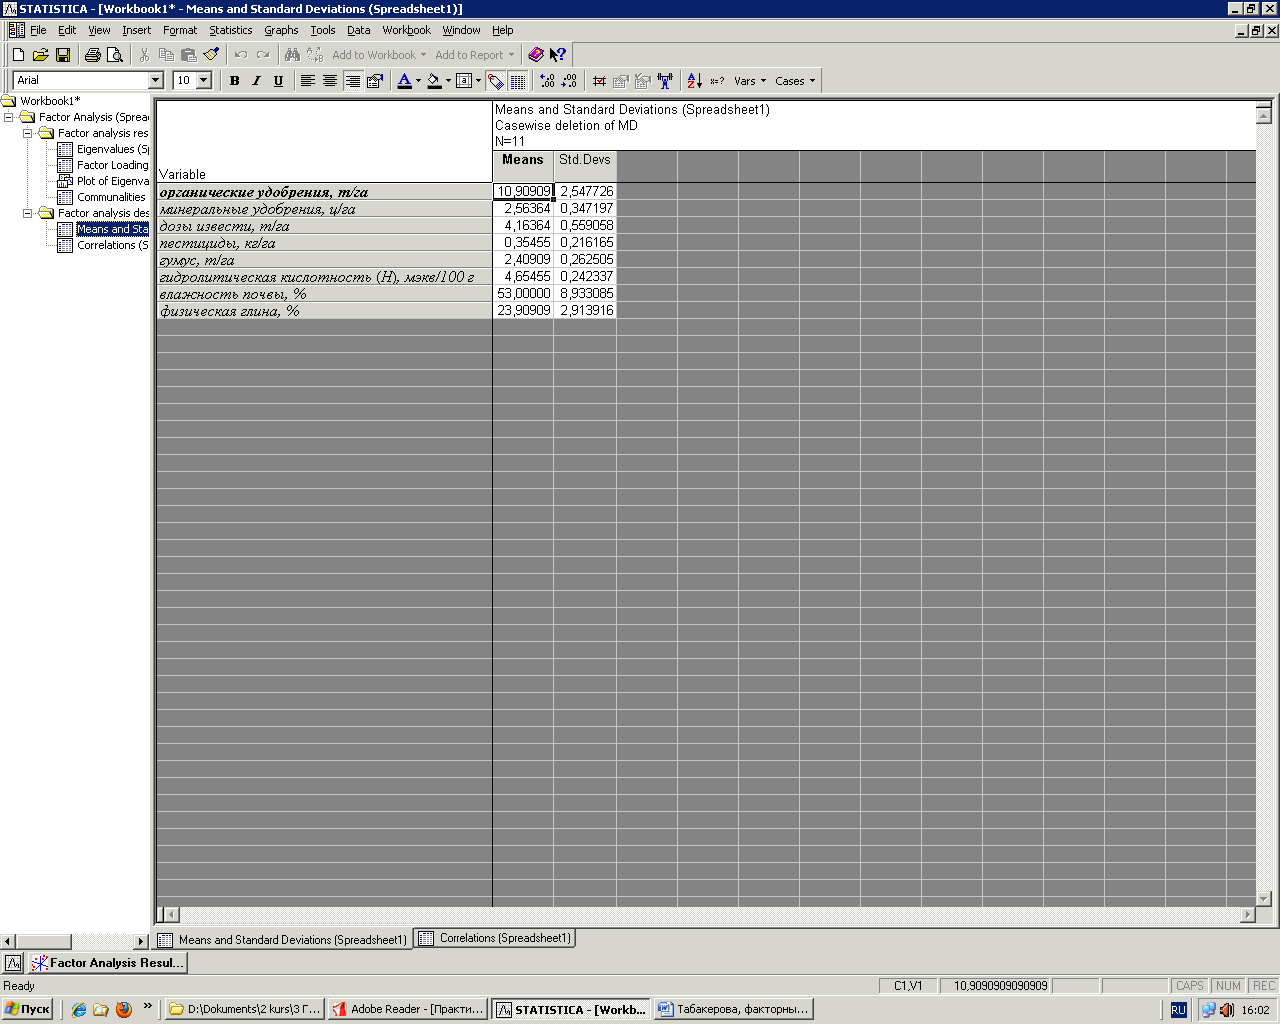Open the Cases dropdown menu
This screenshot has height=1024, width=1280.
tap(795, 81)
